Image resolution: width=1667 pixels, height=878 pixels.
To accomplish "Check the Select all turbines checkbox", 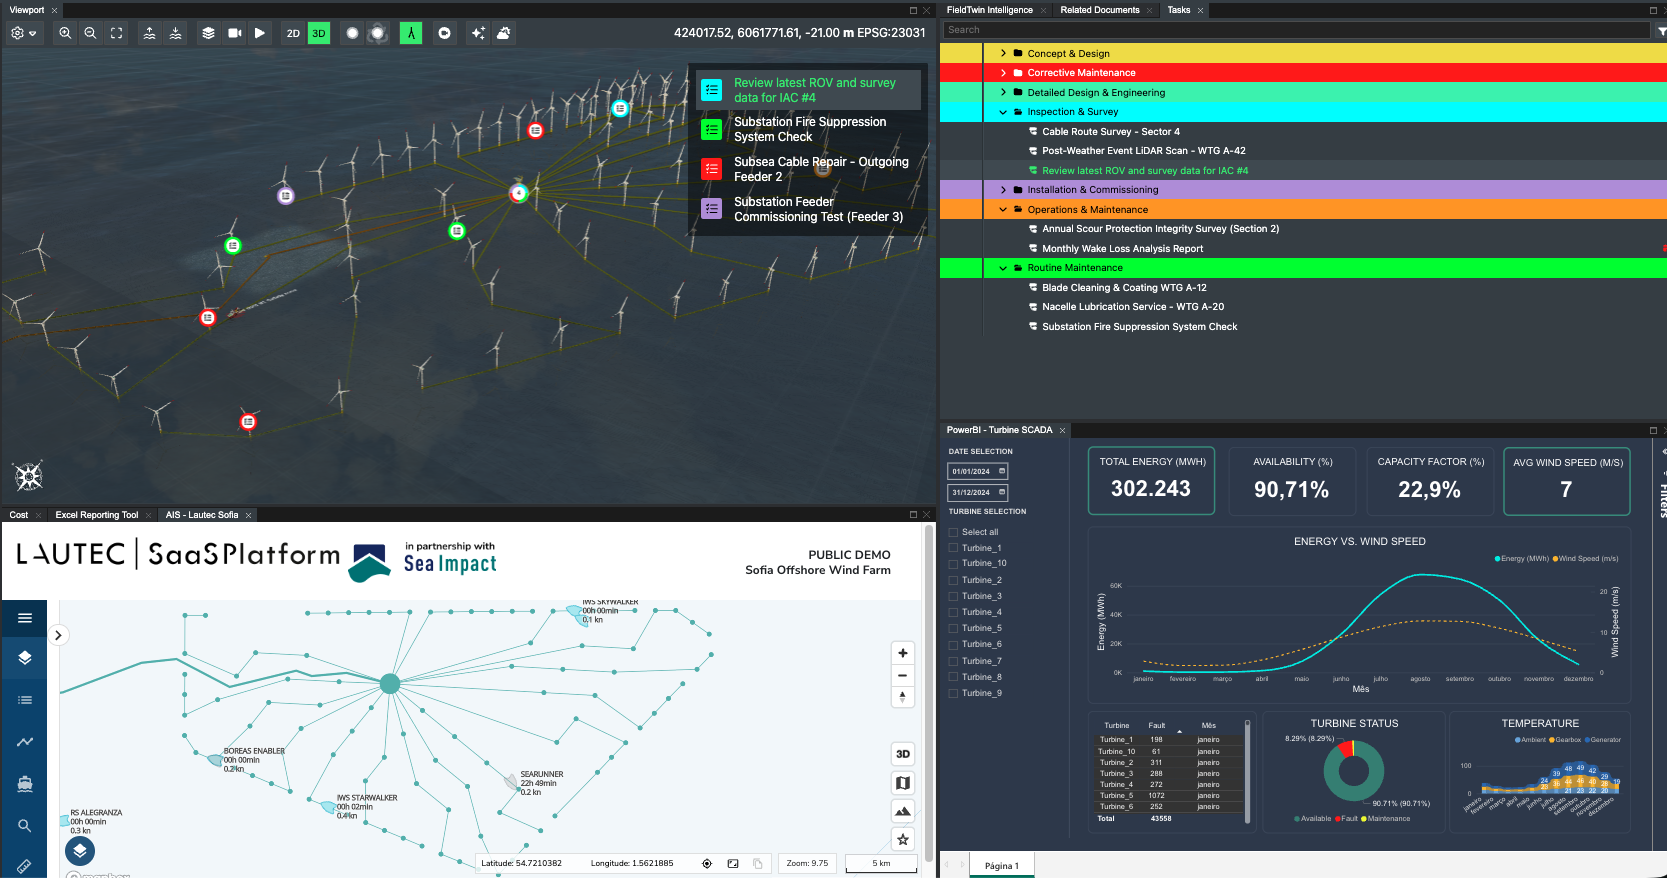I will pos(953,532).
